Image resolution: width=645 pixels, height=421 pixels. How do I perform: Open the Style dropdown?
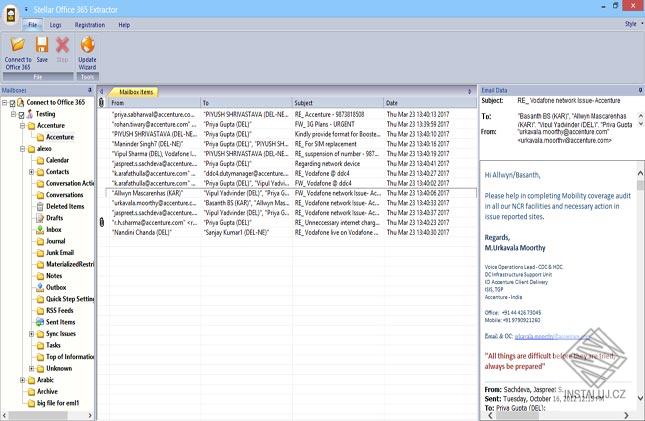[633, 24]
